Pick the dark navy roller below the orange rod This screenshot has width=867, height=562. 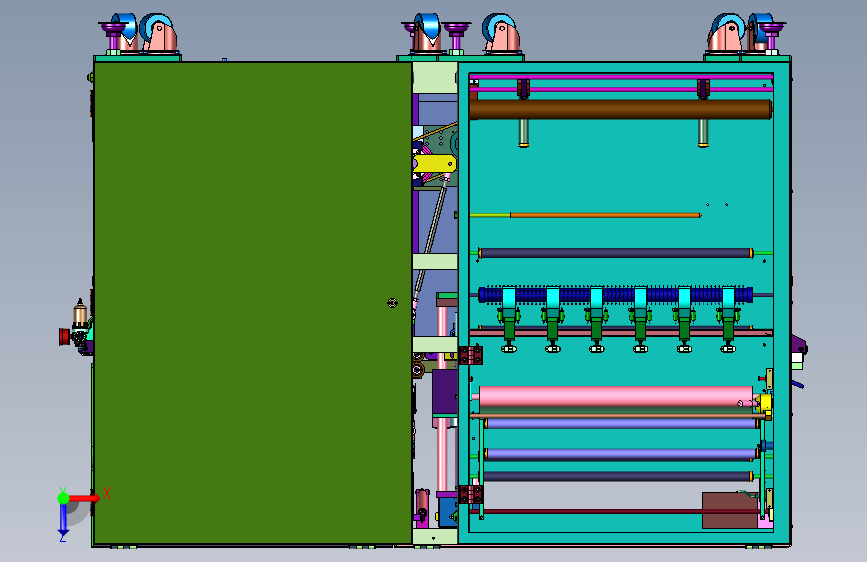(615, 253)
